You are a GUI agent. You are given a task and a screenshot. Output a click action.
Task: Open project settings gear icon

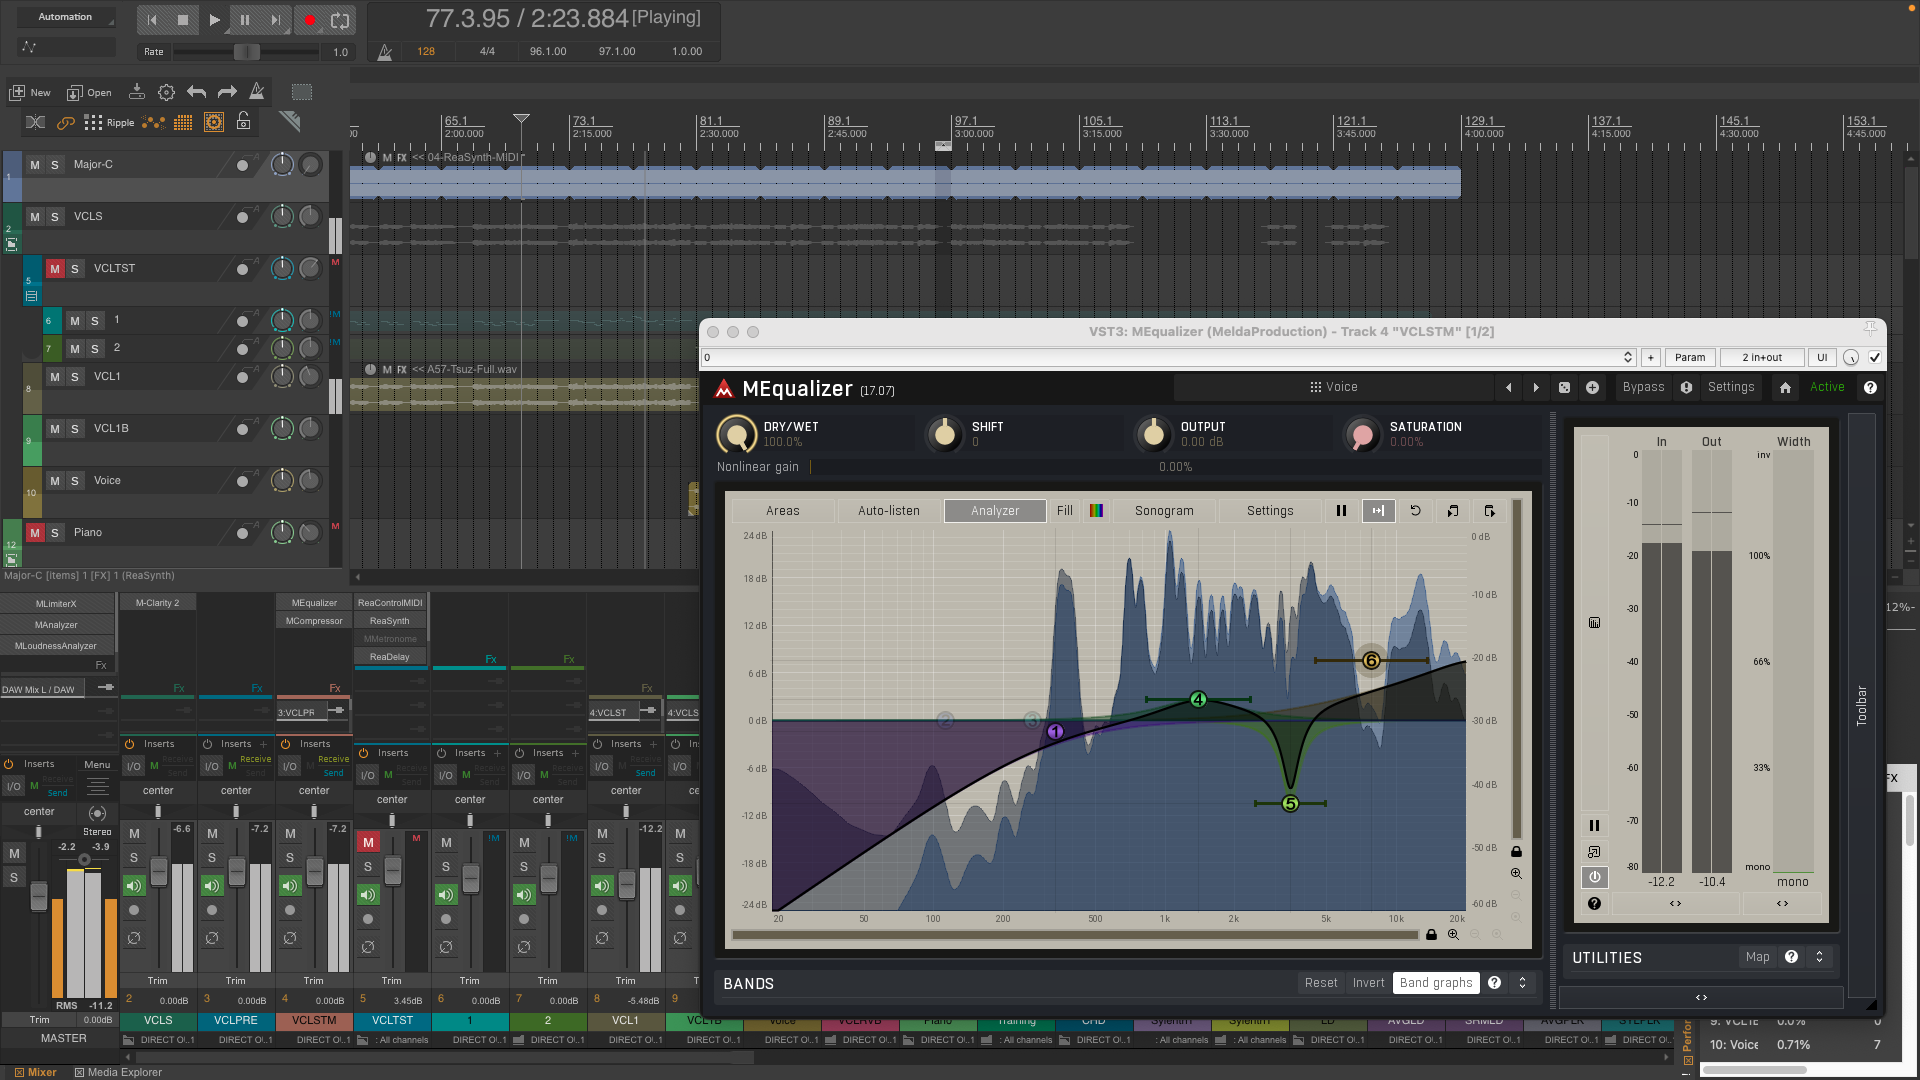tap(166, 92)
